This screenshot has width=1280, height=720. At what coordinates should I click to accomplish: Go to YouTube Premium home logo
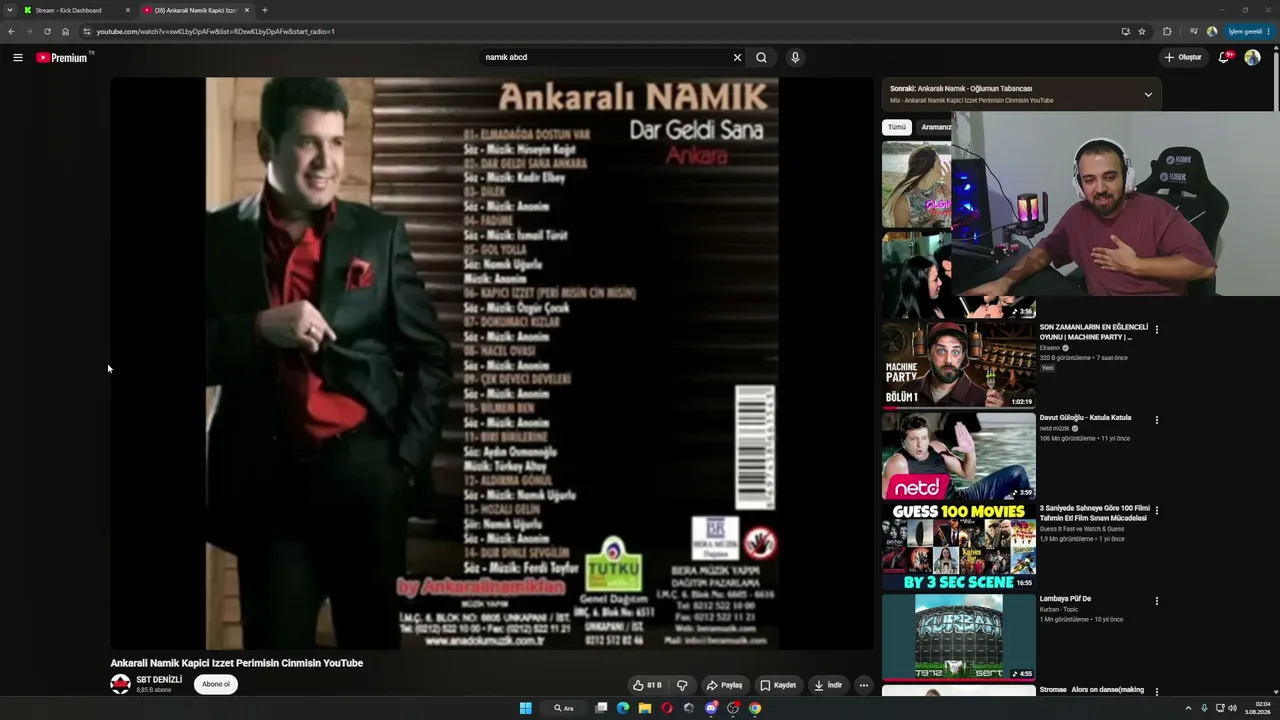pyautogui.click(x=64, y=57)
